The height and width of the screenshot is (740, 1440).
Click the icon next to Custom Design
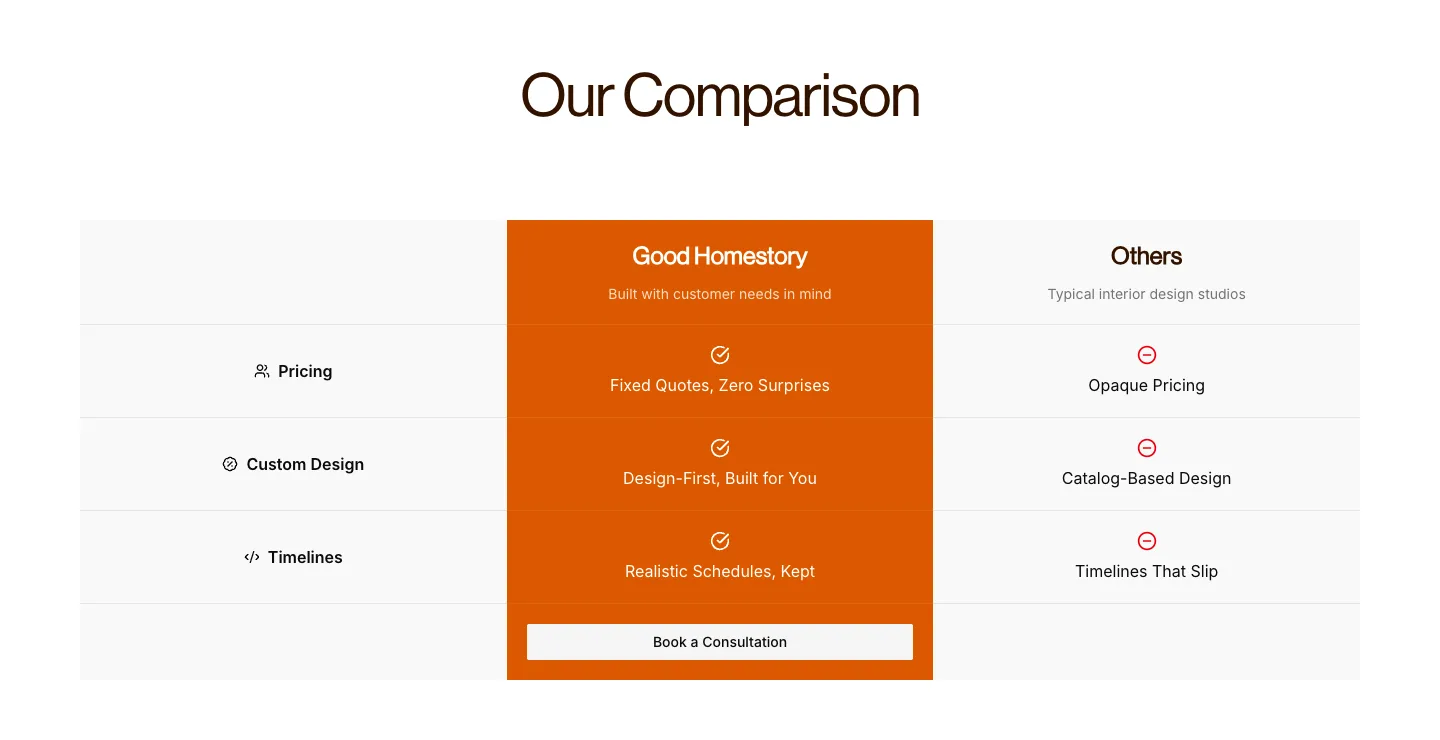(230, 464)
